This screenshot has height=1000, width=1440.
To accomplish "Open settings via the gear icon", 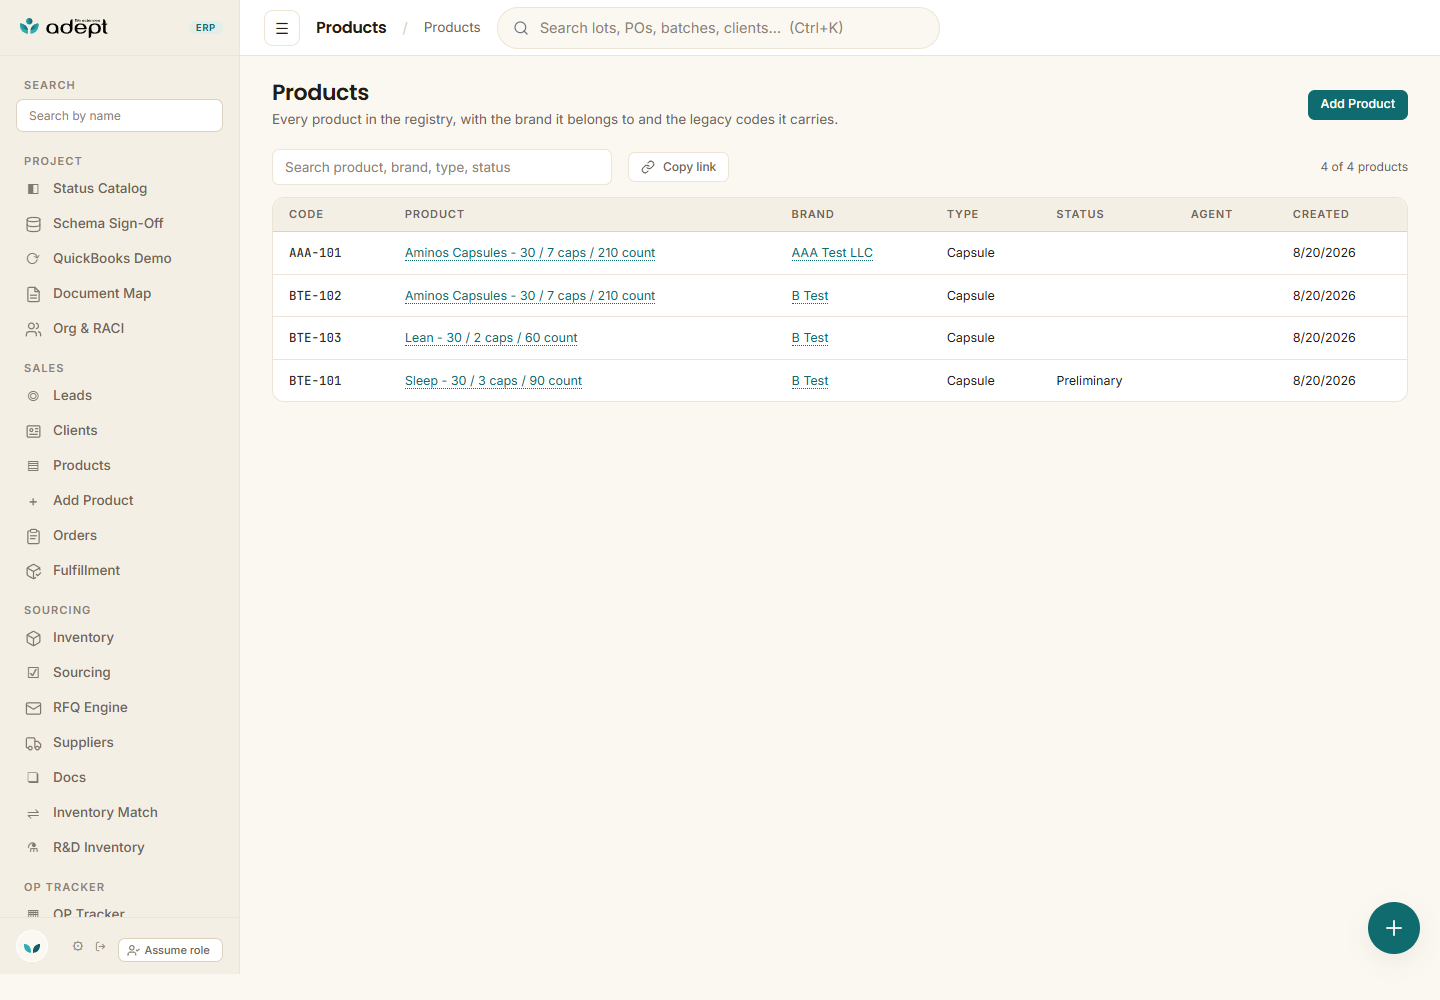I will (78, 946).
